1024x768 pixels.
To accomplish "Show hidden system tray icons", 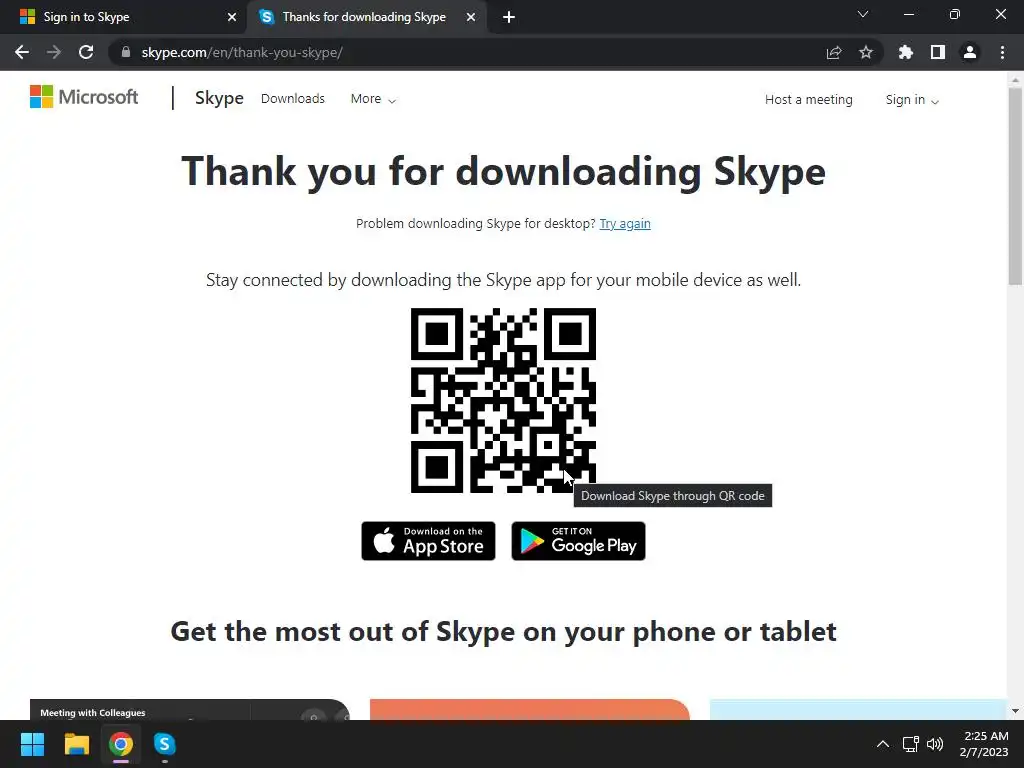I will (x=882, y=744).
